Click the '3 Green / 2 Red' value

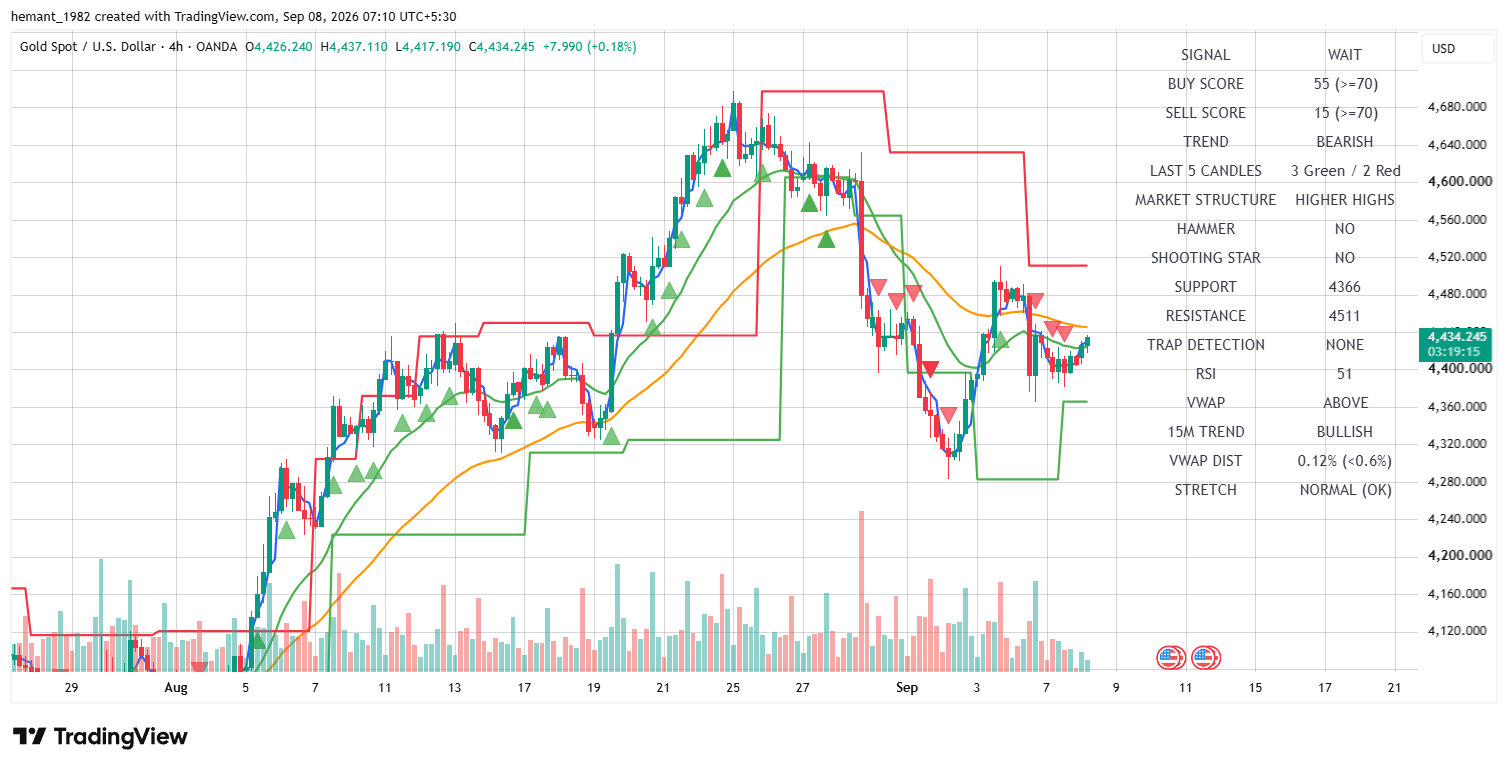tap(1345, 171)
